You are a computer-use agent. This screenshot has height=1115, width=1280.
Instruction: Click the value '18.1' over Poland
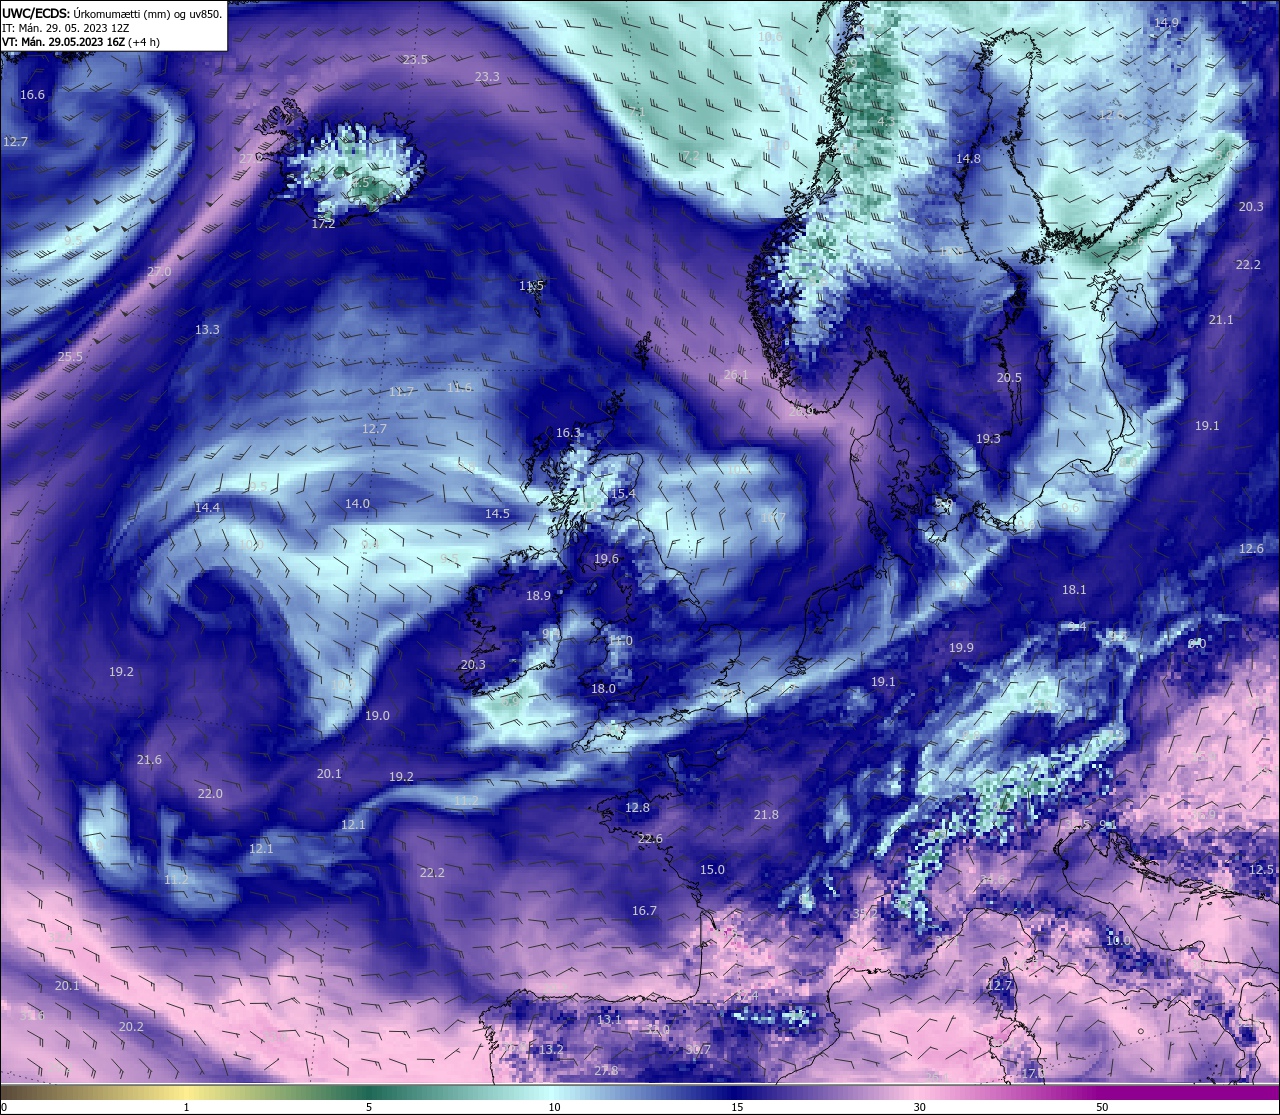click(x=1074, y=590)
